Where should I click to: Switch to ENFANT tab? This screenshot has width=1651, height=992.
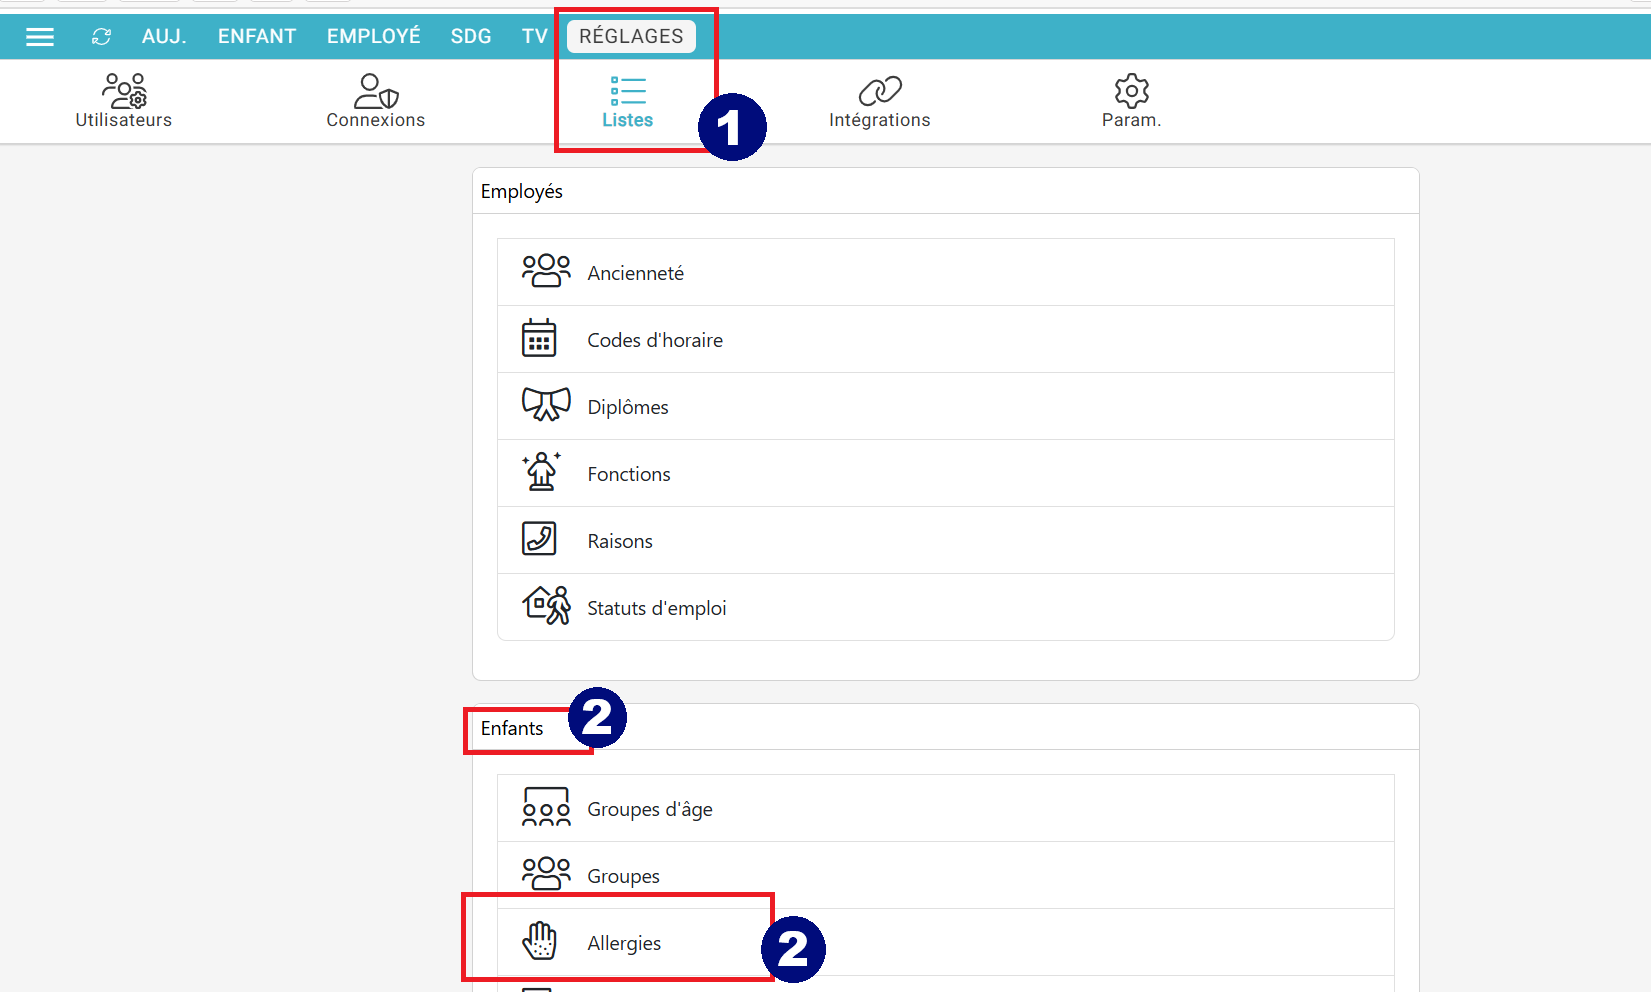click(257, 37)
